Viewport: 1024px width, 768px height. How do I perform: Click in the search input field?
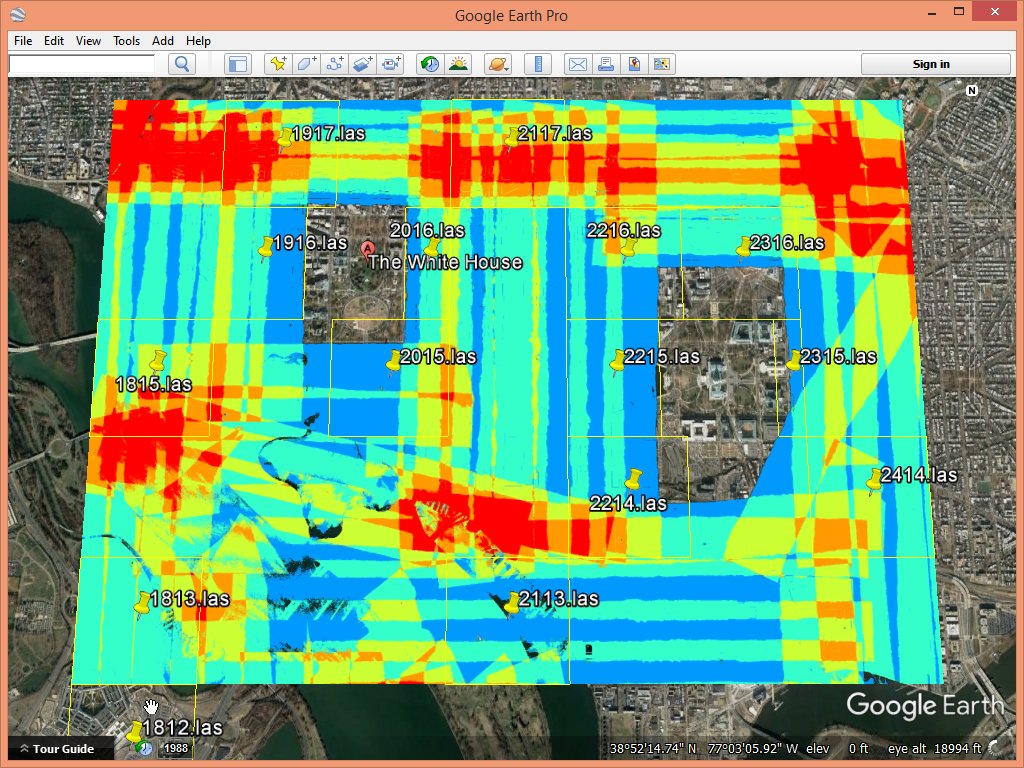coord(82,64)
